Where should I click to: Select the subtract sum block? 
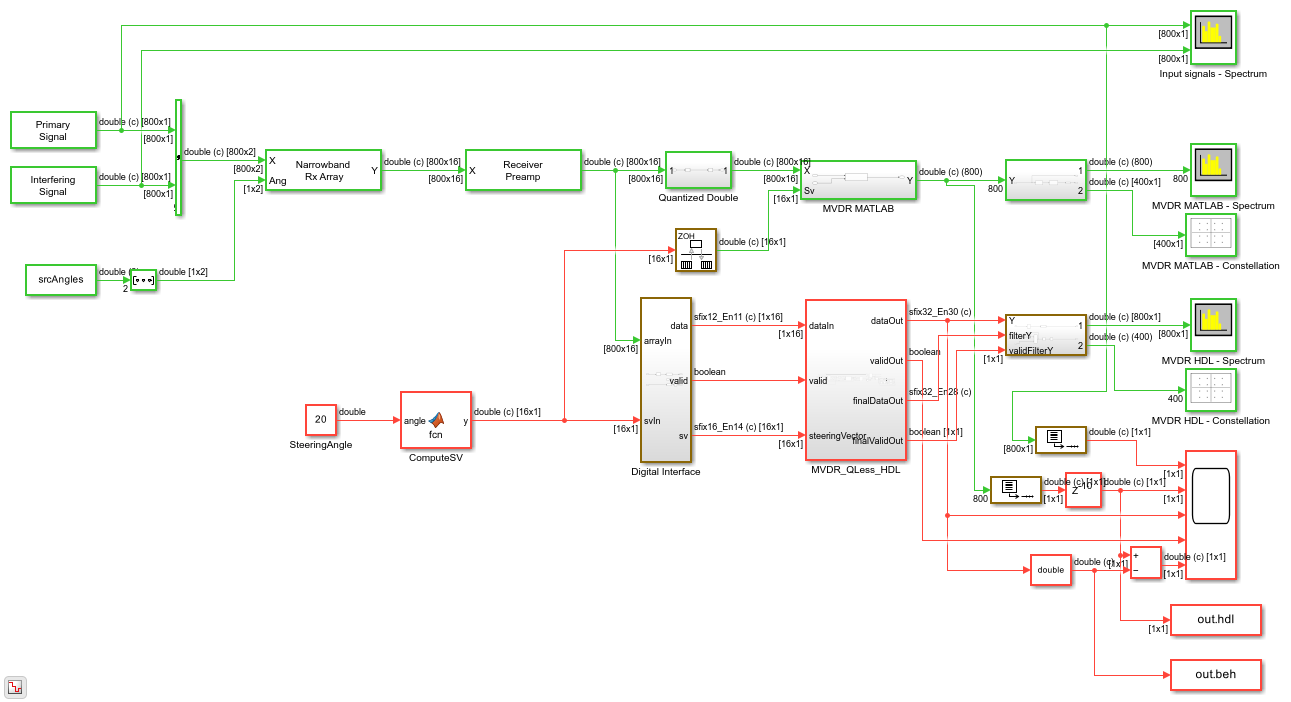click(1145, 562)
